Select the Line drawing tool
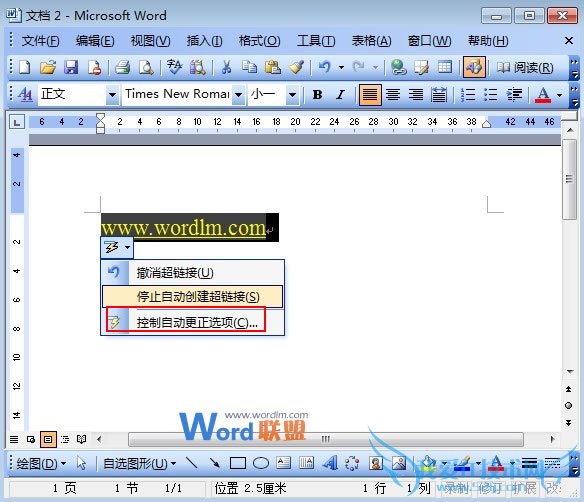 pos(191,463)
